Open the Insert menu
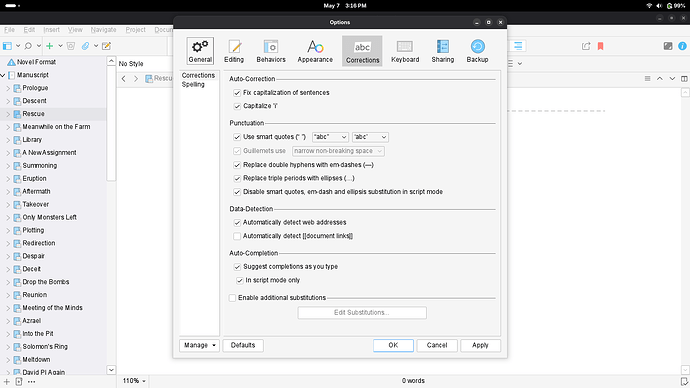Viewport: 690px width, 388px height. click(51, 29)
